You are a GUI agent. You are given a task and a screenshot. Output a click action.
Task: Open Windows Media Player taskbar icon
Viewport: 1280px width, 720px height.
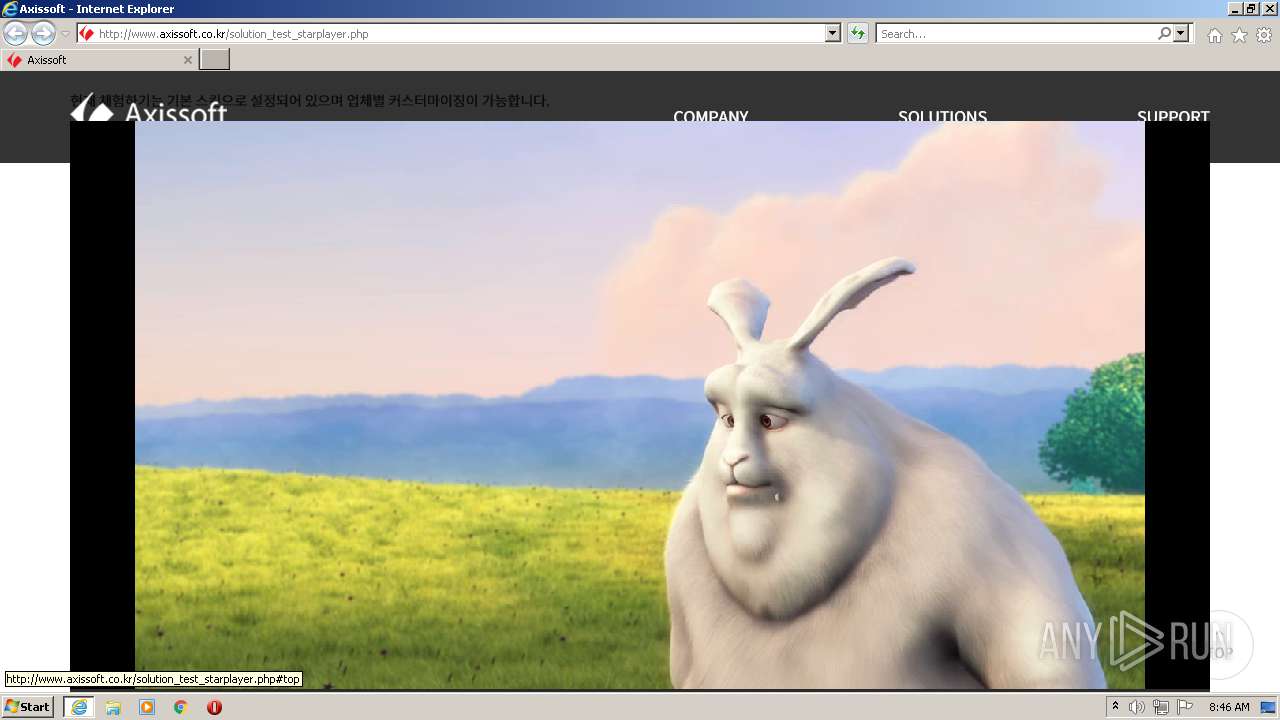(x=147, y=707)
